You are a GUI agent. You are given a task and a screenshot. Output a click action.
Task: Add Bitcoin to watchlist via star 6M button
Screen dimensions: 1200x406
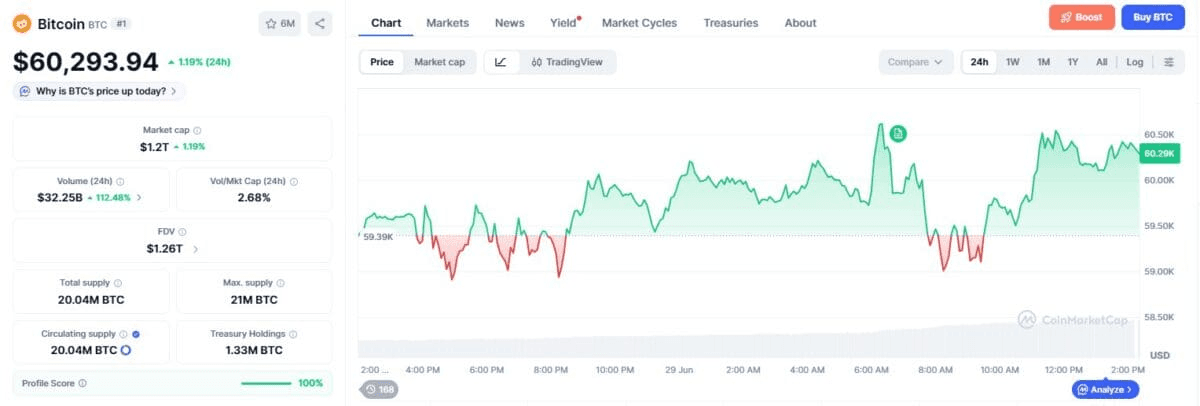point(279,23)
